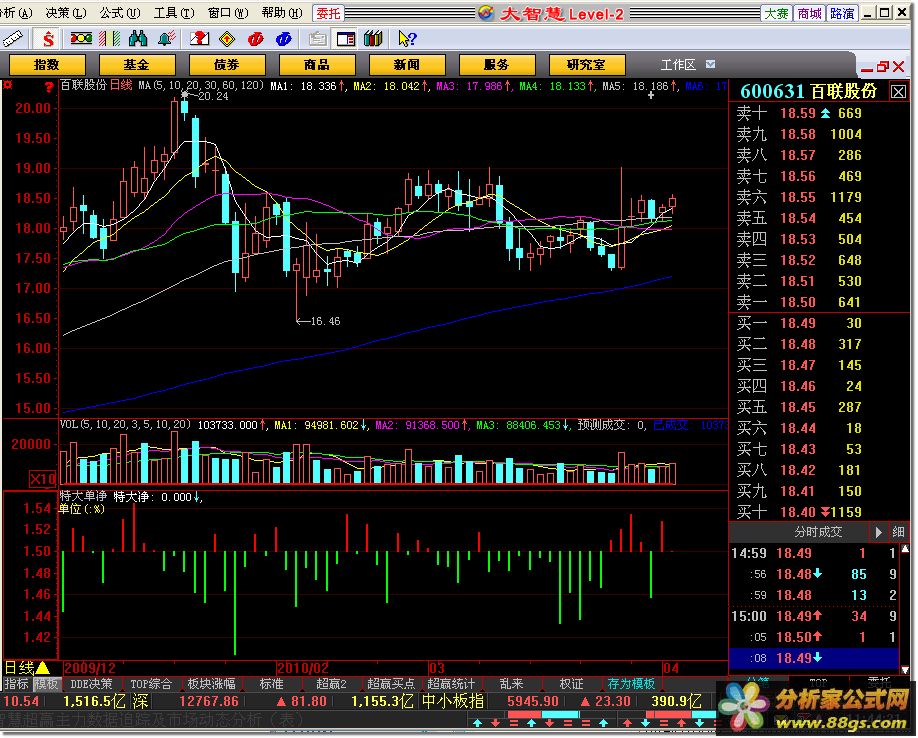Click the yellow 新闻 button
The image size is (918, 738).
tap(406, 64)
